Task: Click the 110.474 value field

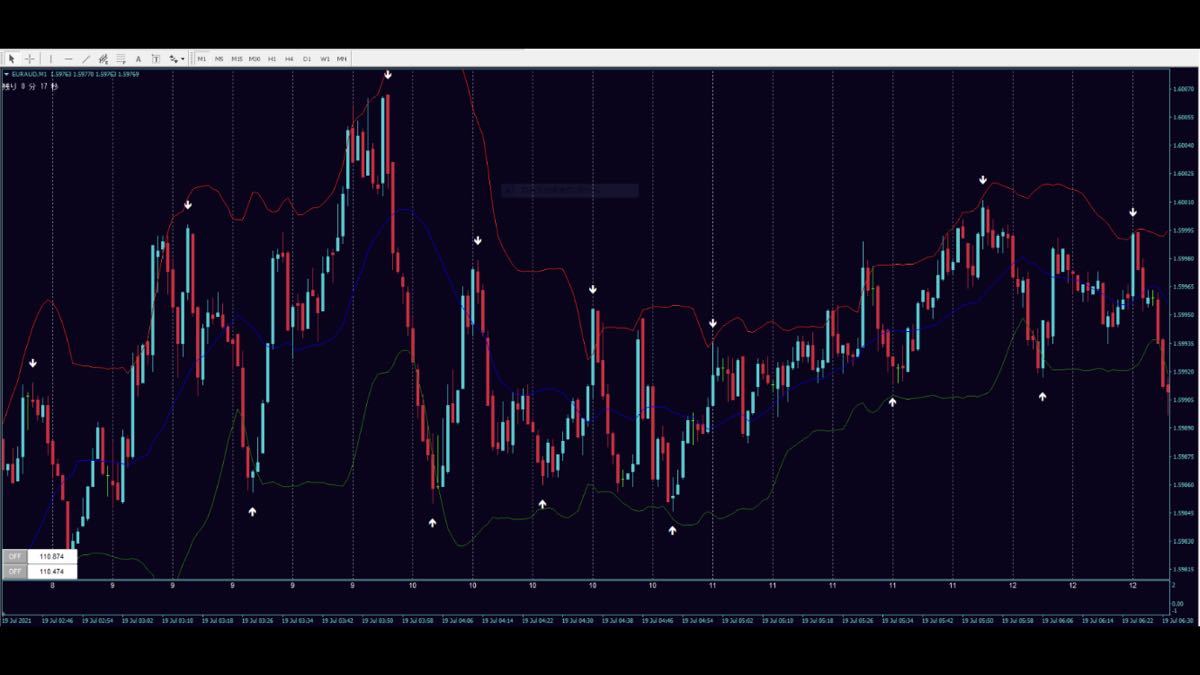Action: tap(52, 571)
